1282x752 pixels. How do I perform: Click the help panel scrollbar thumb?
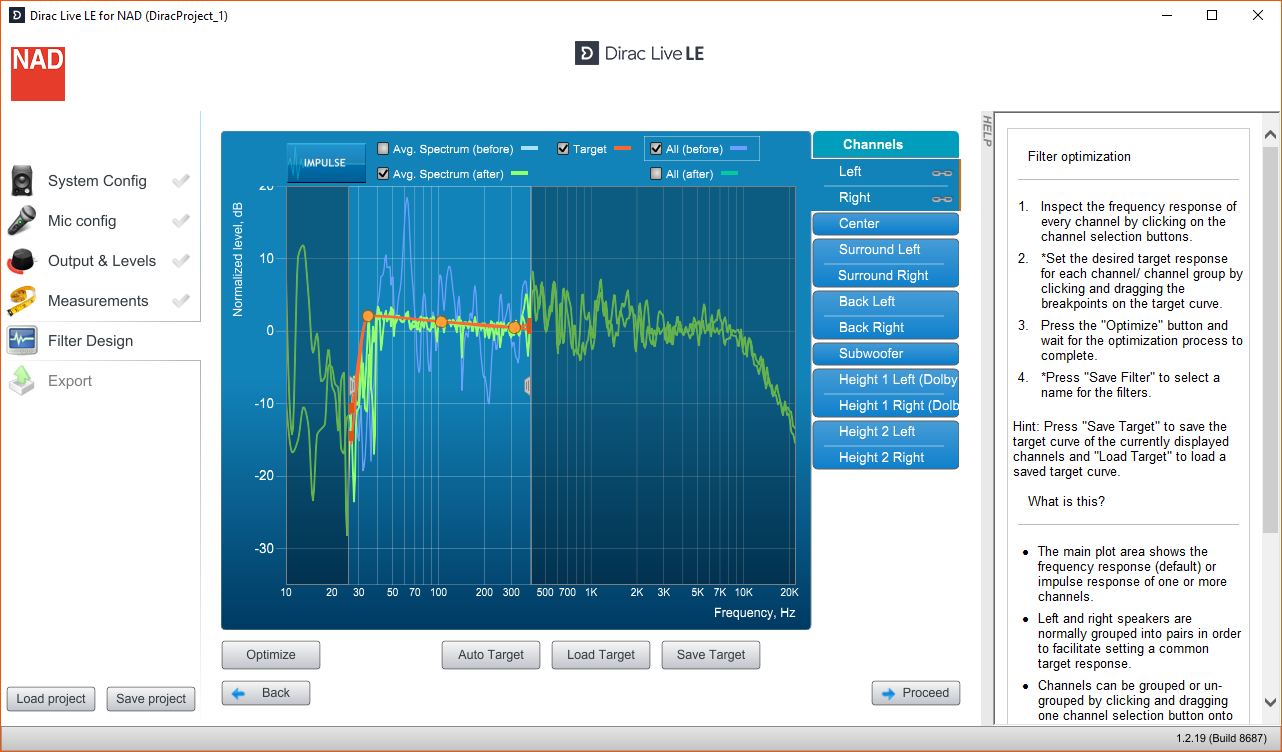[x=1270, y=340]
